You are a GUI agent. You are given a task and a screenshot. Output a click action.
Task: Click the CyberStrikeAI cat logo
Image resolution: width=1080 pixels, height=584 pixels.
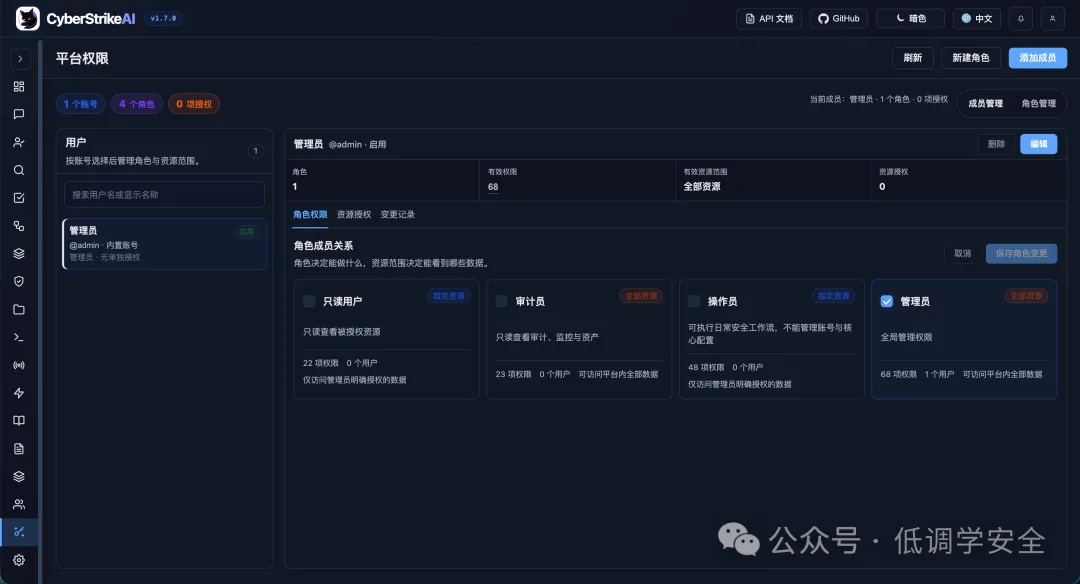(x=28, y=19)
